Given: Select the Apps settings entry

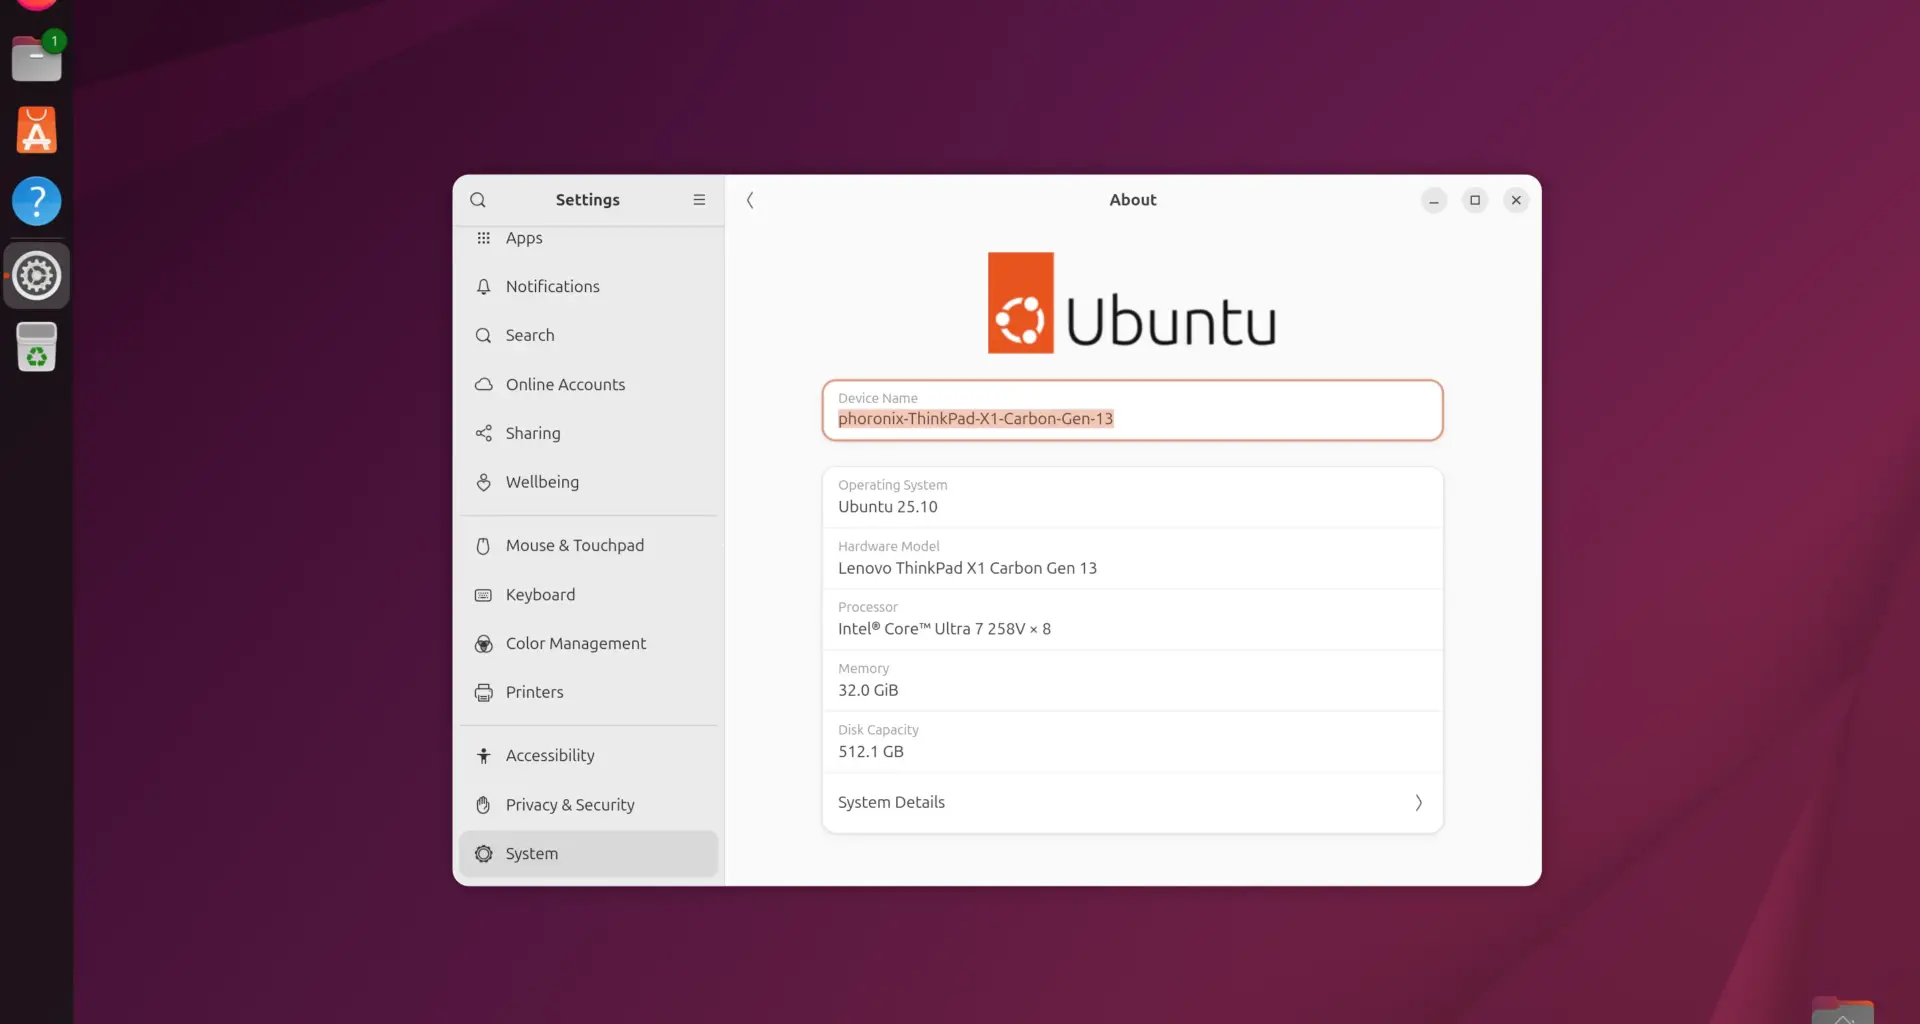Looking at the screenshot, I should point(521,238).
